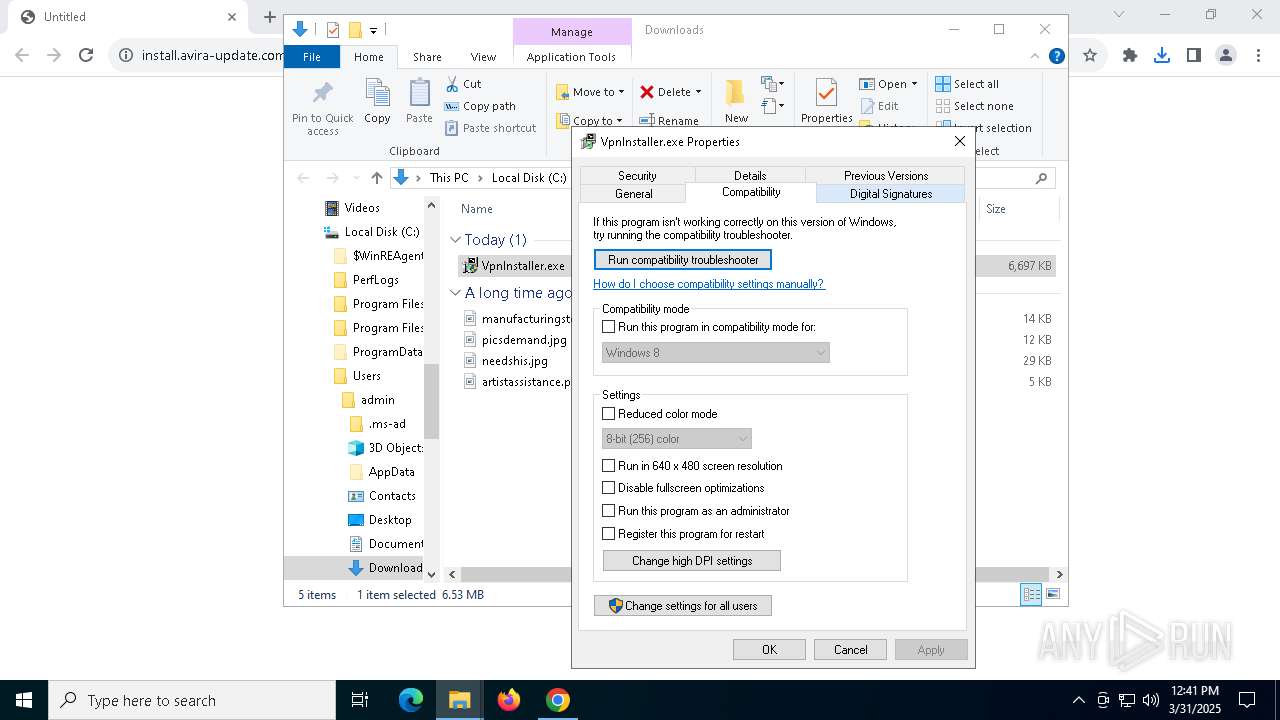The width and height of the screenshot is (1280, 720).
Task: Click the New folder icon
Action: (736, 93)
